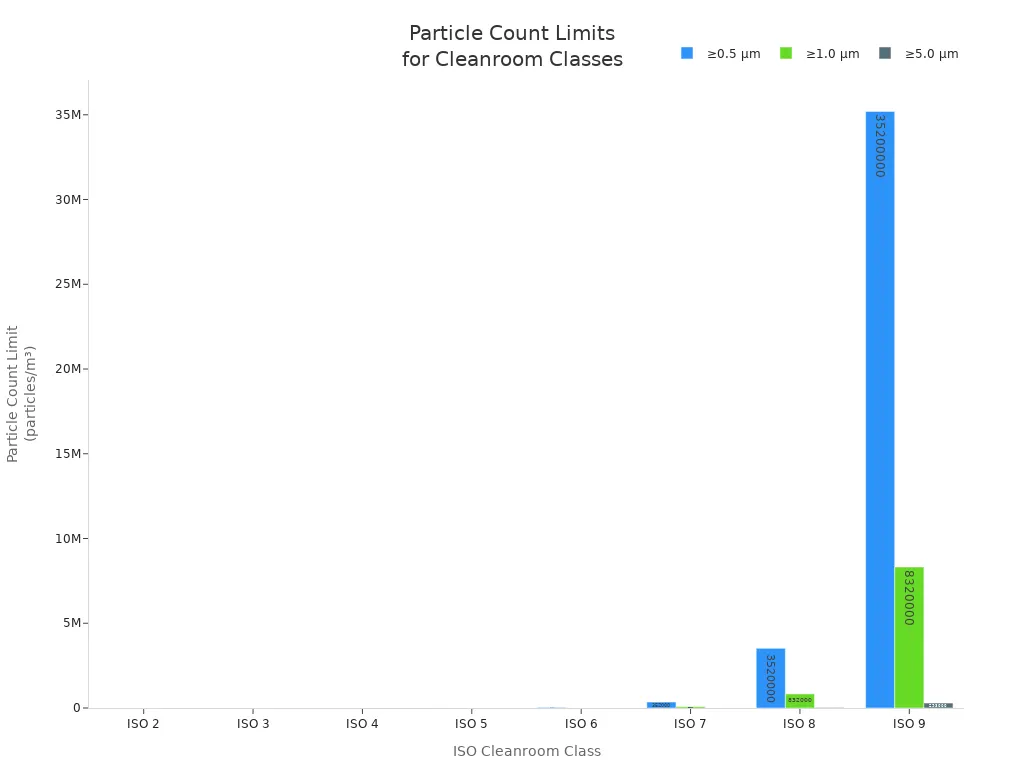Click the blue ≥0.5 µm legend swatch
Screen dimensions: 1024x768
coord(686,53)
